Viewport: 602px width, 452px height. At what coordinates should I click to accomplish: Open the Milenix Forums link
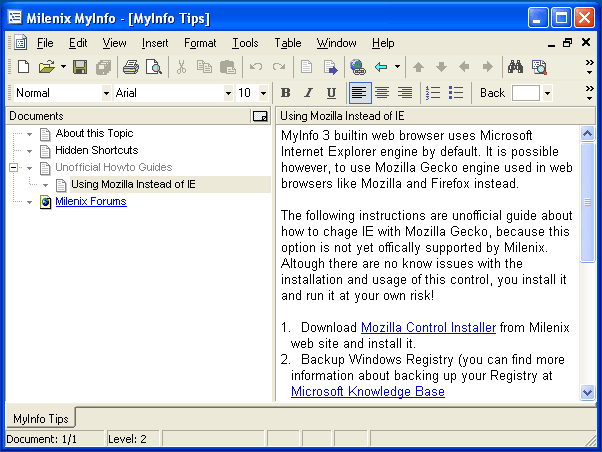[x=91, y=201]
